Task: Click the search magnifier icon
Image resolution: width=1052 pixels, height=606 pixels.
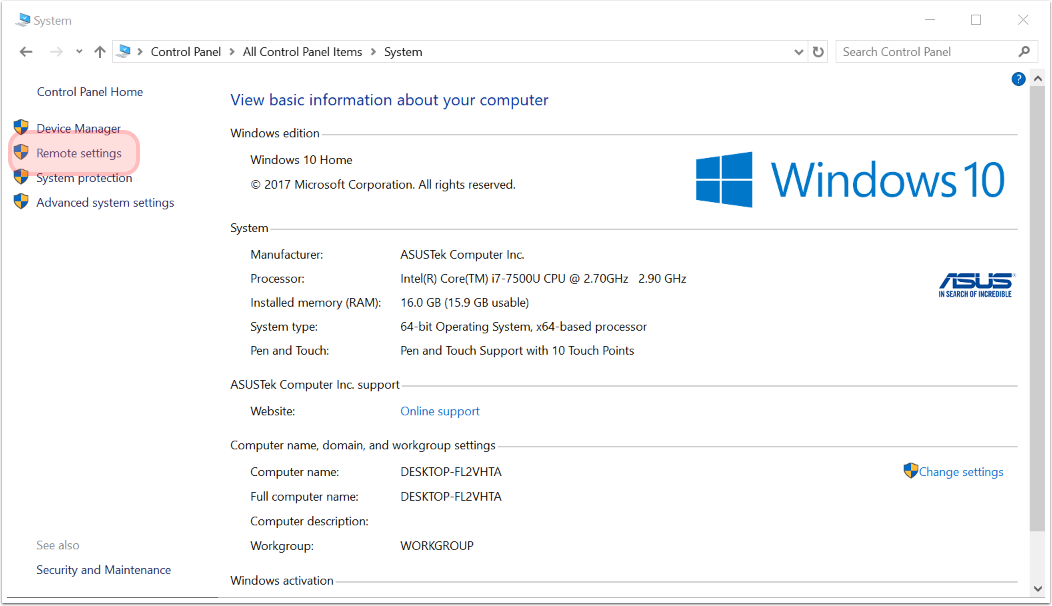Action: pos(1024,52)
